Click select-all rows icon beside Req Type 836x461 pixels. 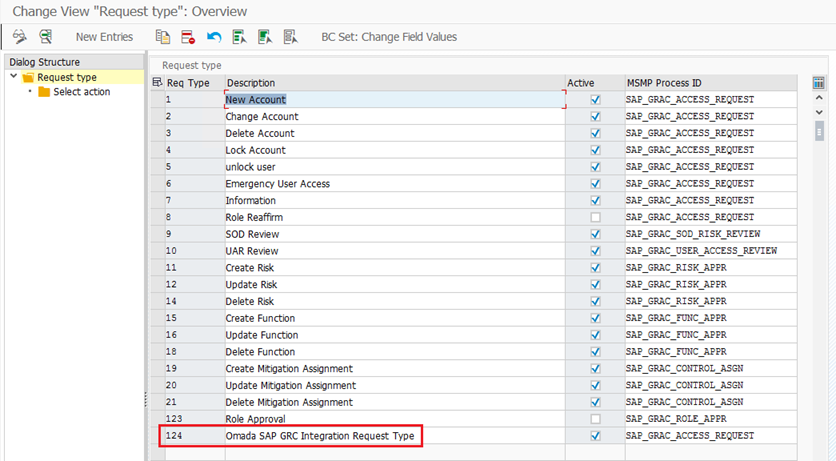coord(157,83)
